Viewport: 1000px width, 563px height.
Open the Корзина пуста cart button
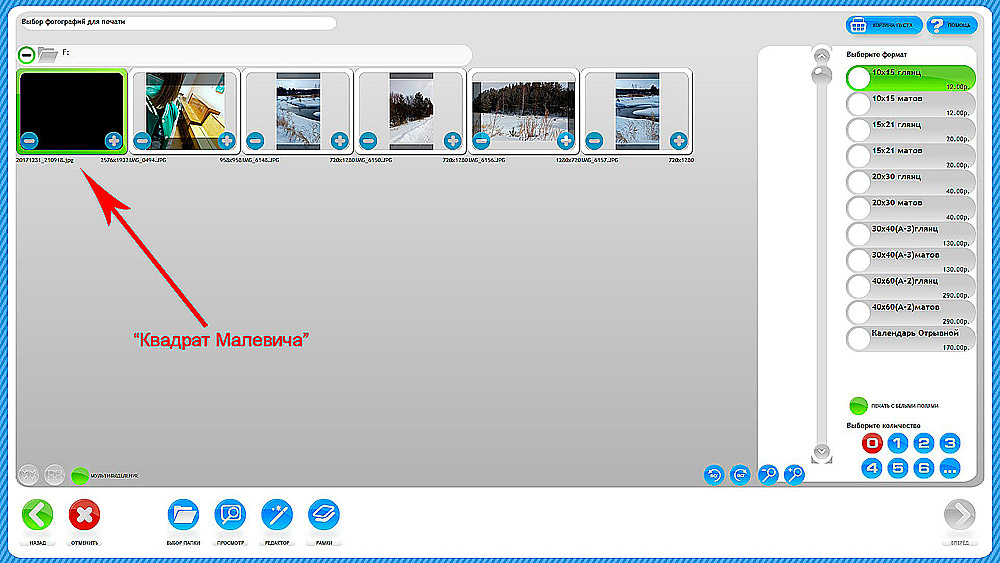[x=870, y=25]
